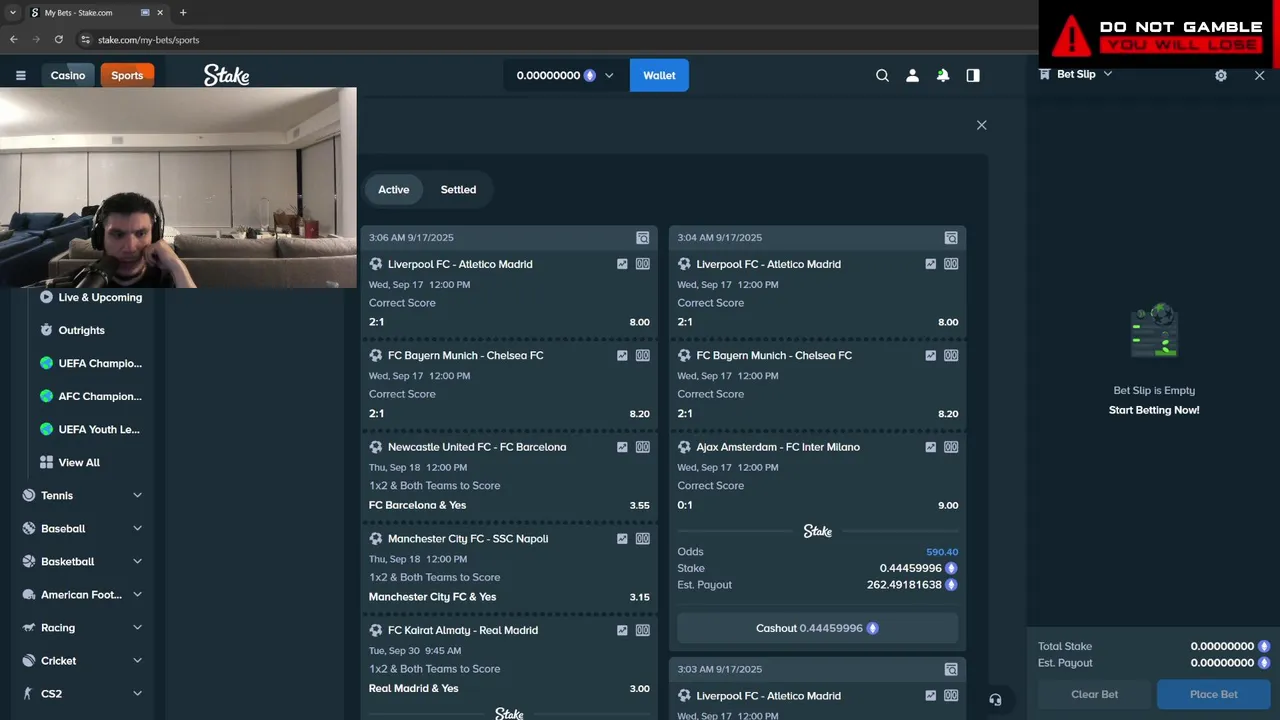Open scoreboard icon for FC Kairat Almaty - Real Madrid
The height and width of the screenshot is (720, 1280).
[643, 631]
